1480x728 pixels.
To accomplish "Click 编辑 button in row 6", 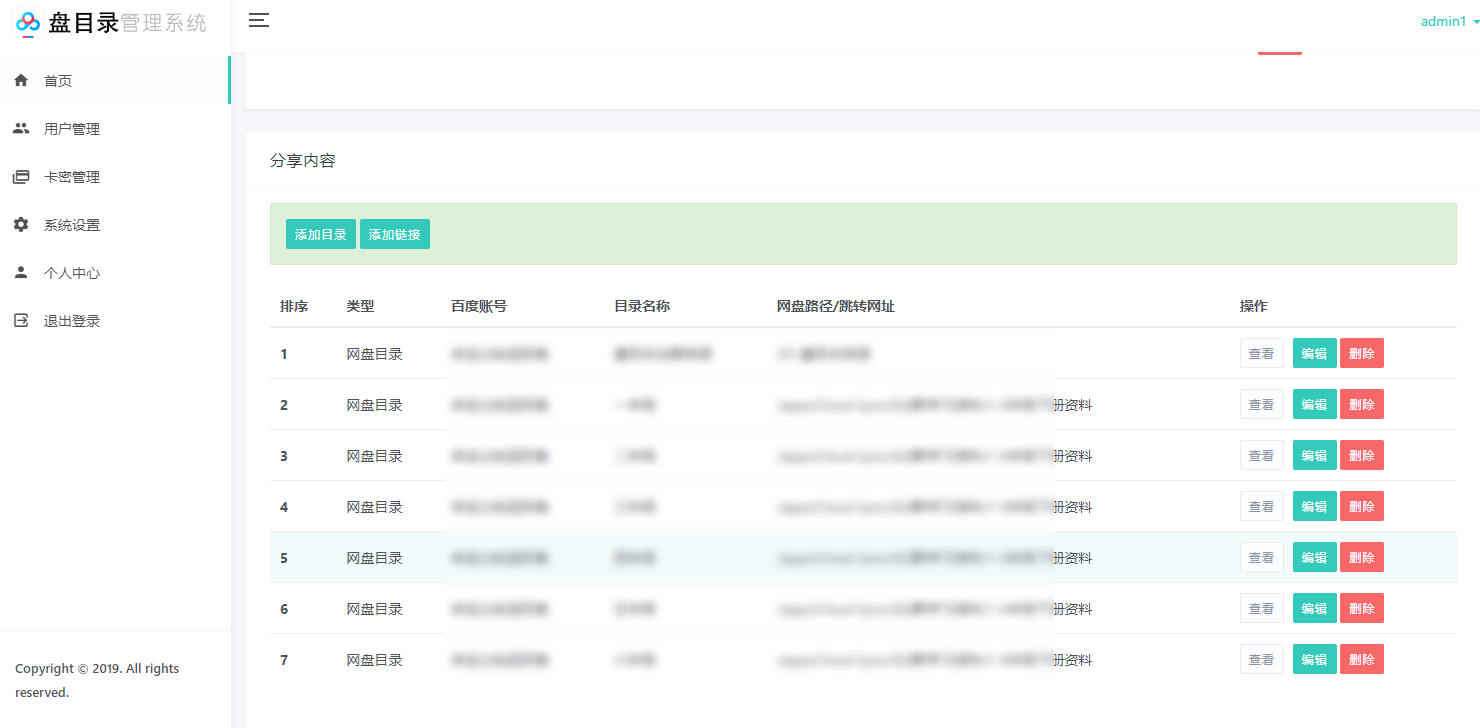I will pos(1314,608).
